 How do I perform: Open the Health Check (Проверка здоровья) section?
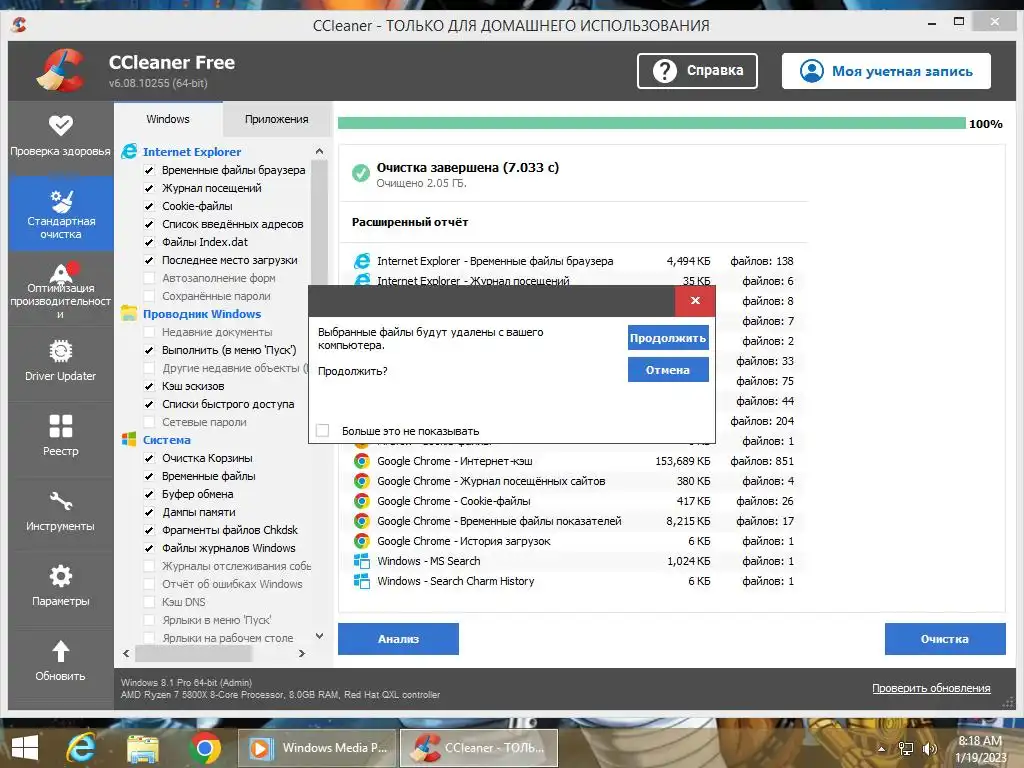(61, 136)
